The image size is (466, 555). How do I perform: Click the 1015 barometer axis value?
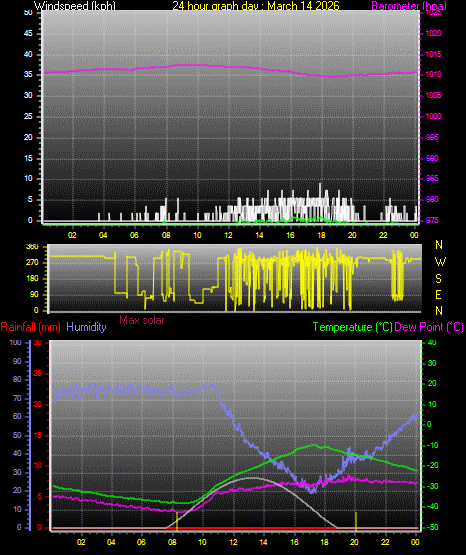[x=433, y=54]
